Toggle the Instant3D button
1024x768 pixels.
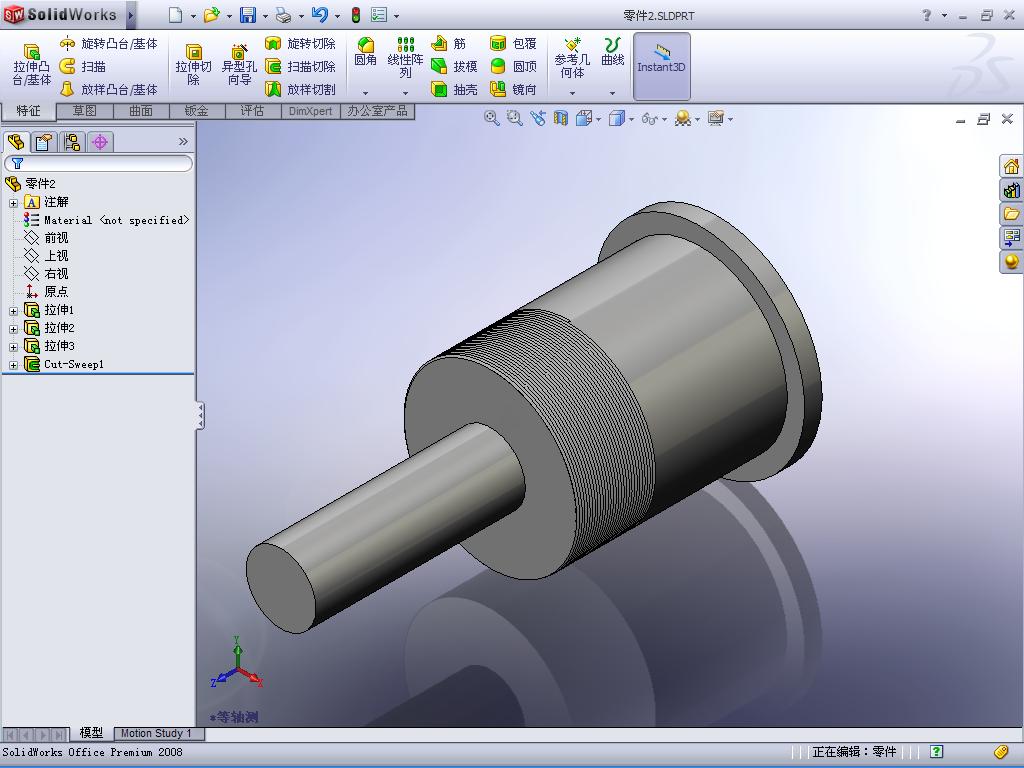point(661,66)
